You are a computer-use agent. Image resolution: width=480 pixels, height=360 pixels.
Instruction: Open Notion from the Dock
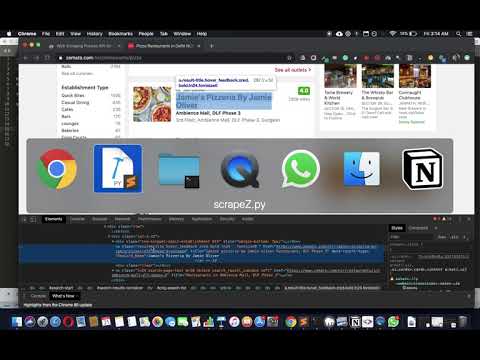(x=355, y=322)
